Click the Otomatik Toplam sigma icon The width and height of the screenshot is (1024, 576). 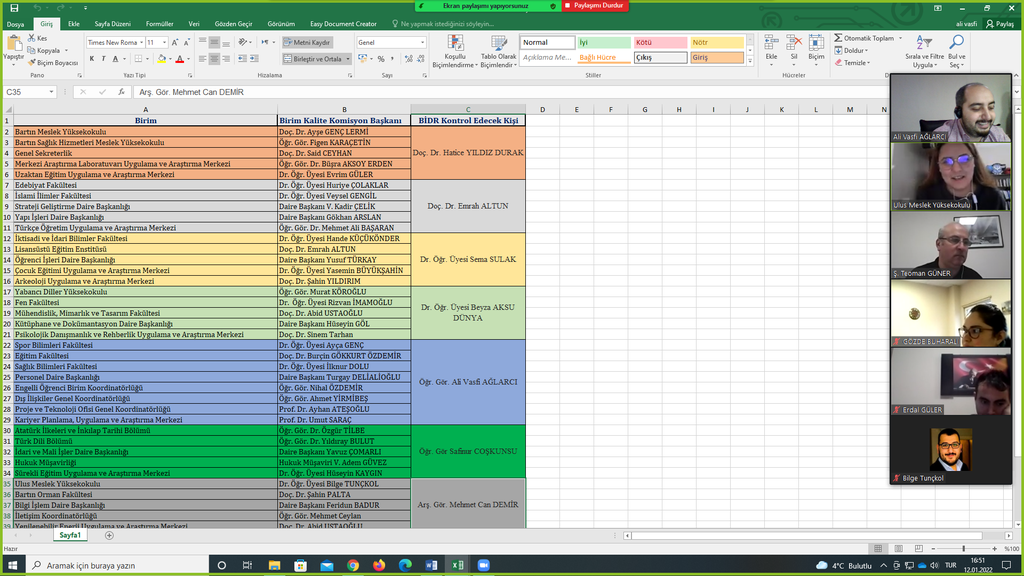click(839, 38)
